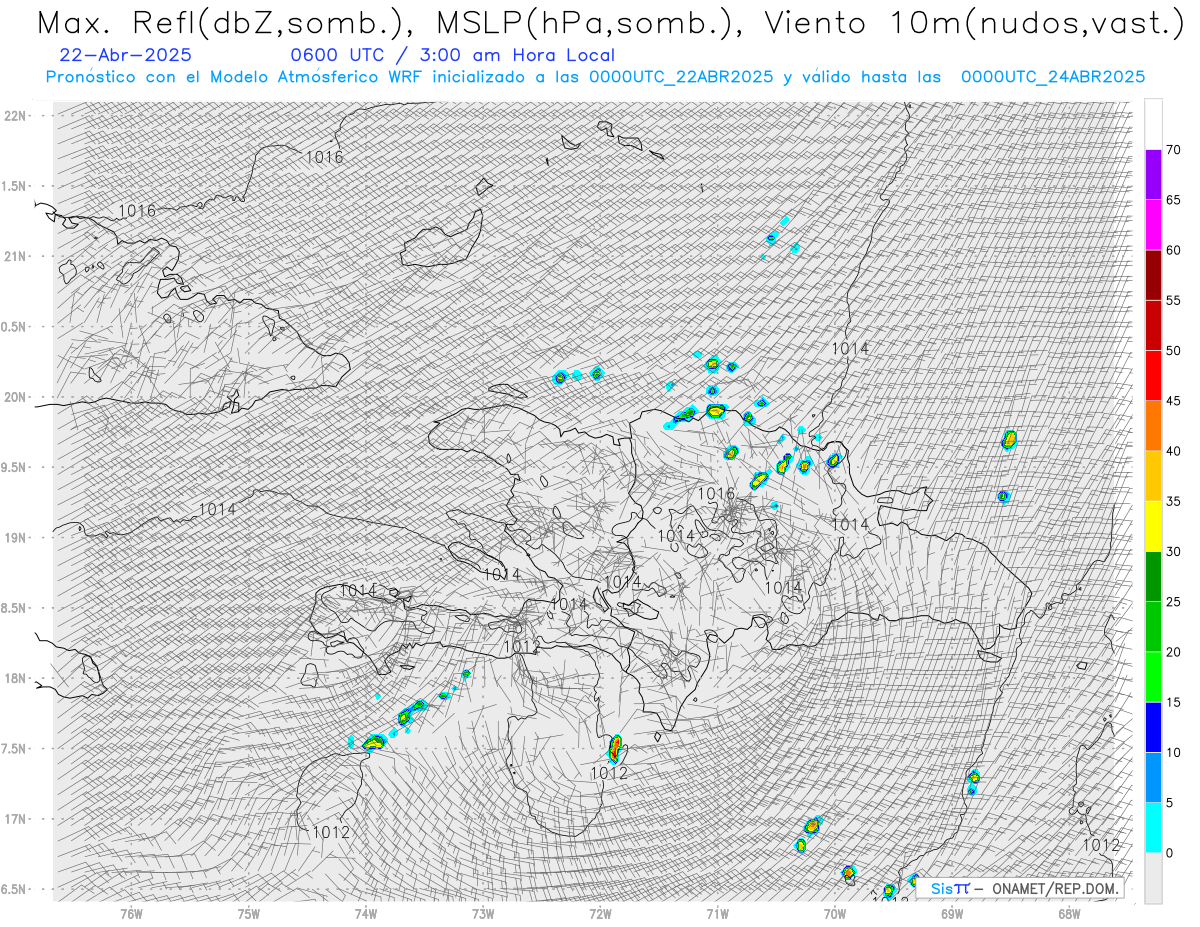Click the "74W" longitude axis label
This screenshot has height=927, width=1200.
coord(366,912)
